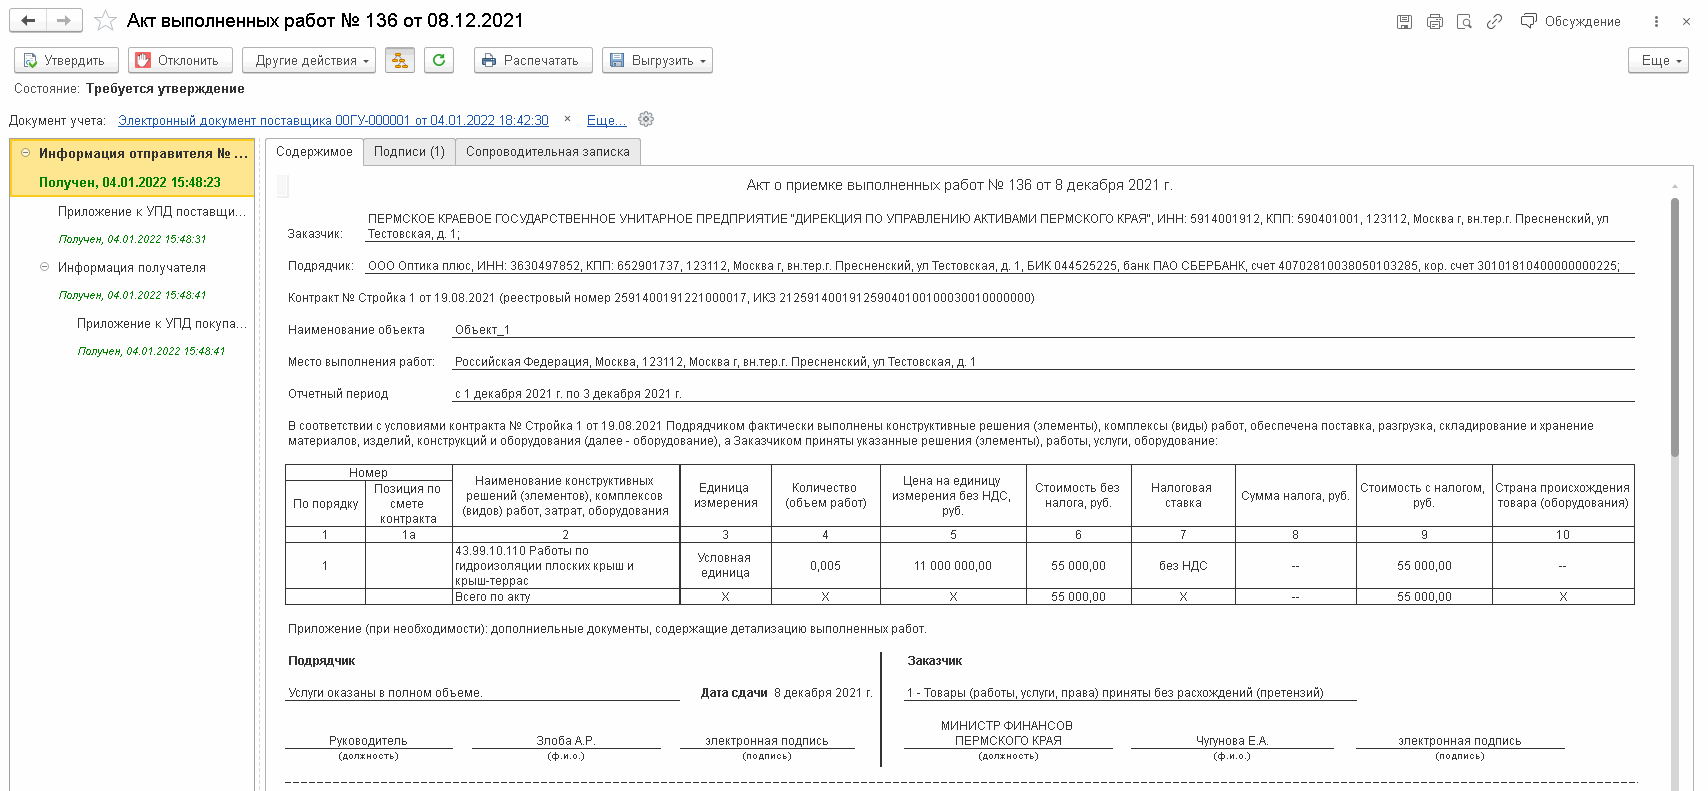Image resolution: width=1708 pixels, height=791 pixels.
Task: Open settings gear next to Еще link
Action: pos(646,119)
